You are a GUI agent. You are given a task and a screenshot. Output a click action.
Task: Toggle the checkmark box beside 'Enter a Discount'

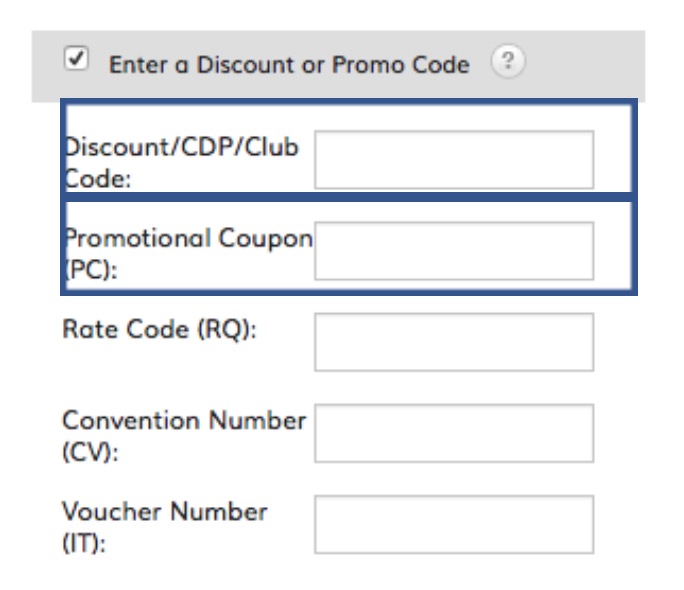coord(76,58)
